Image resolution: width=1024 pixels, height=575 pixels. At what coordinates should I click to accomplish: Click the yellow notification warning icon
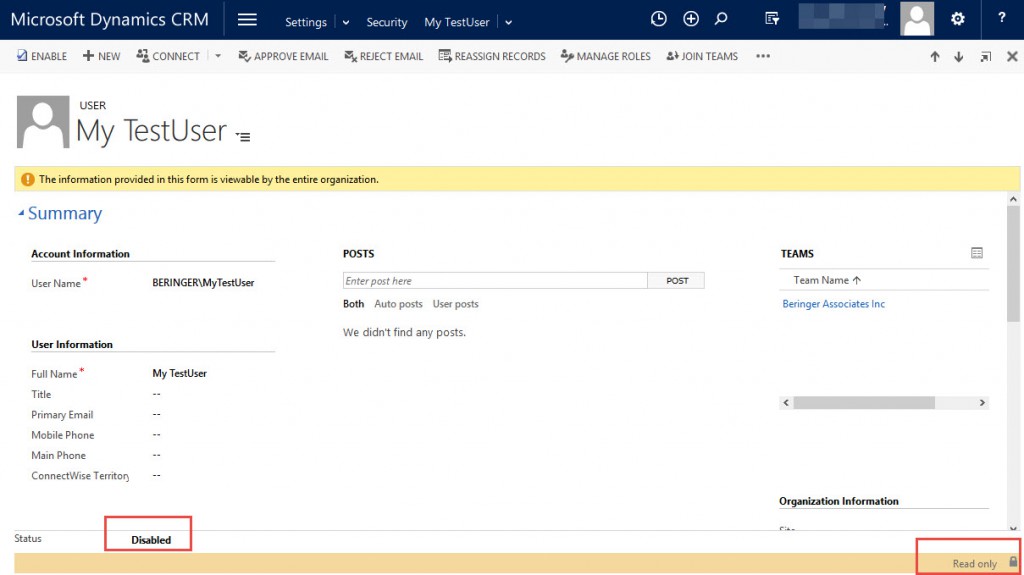pyautogui.click(x=27, y=179)
